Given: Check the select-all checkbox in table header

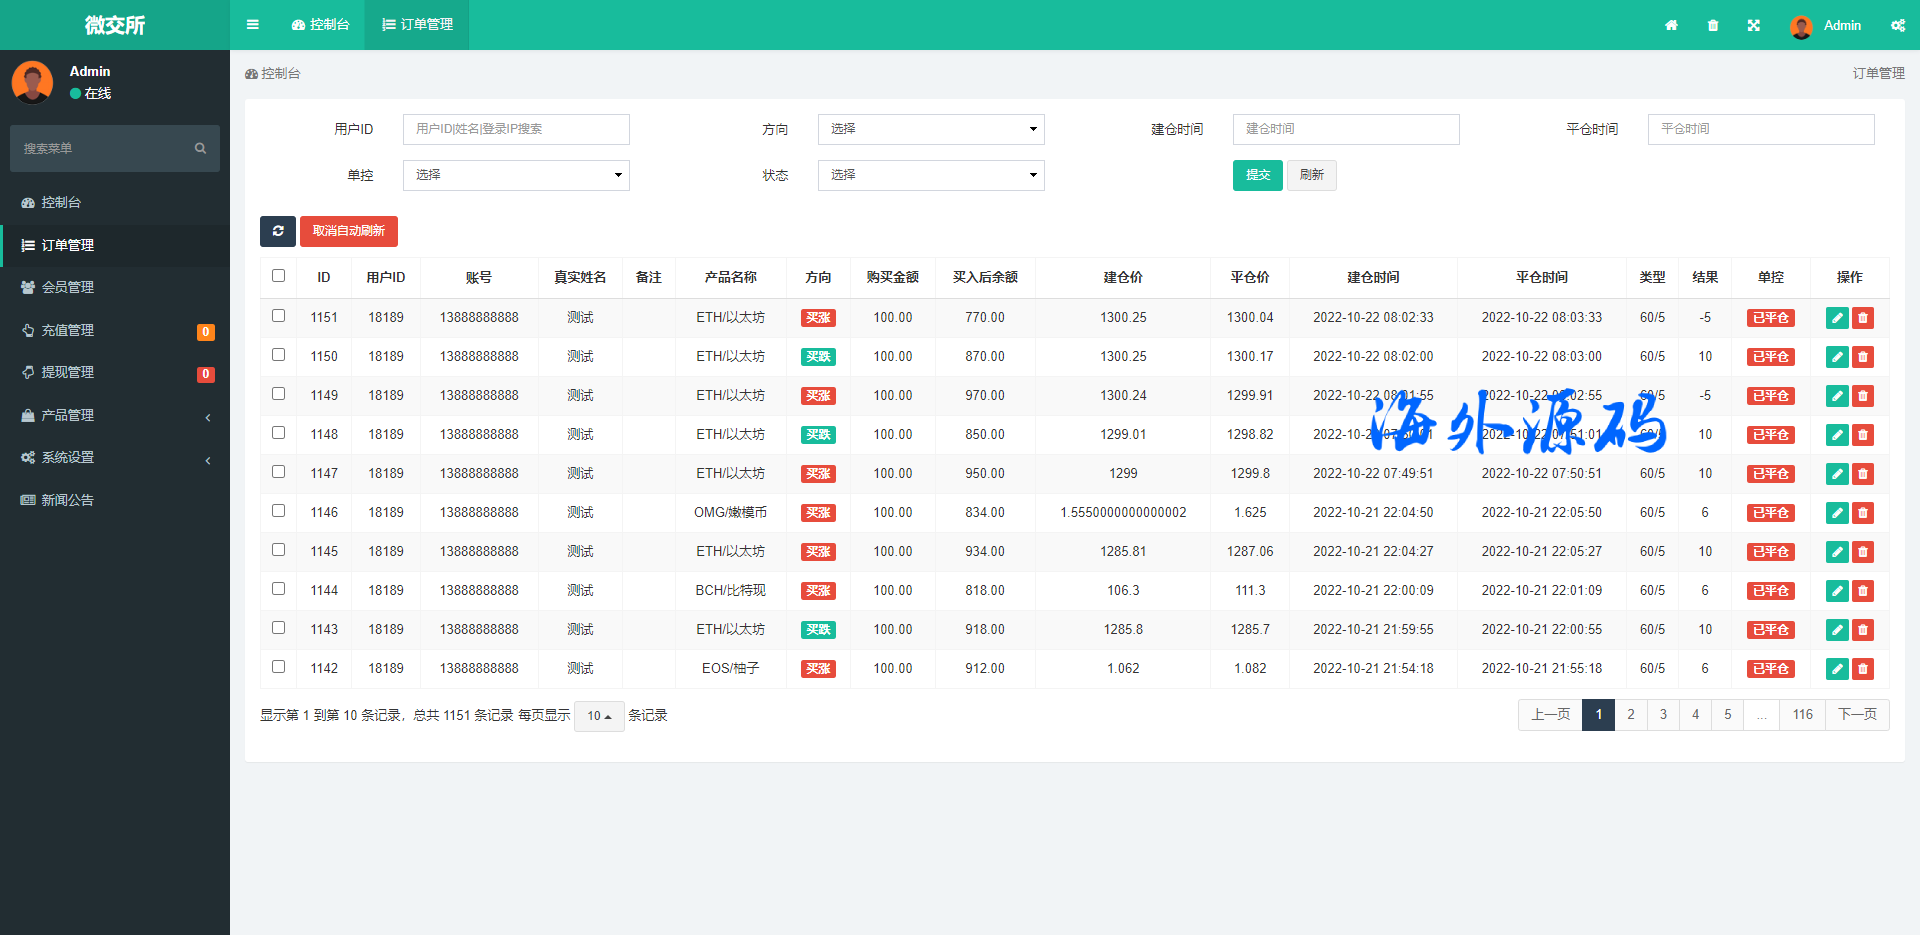Looking at the screenshot, I should click(279, 276).
